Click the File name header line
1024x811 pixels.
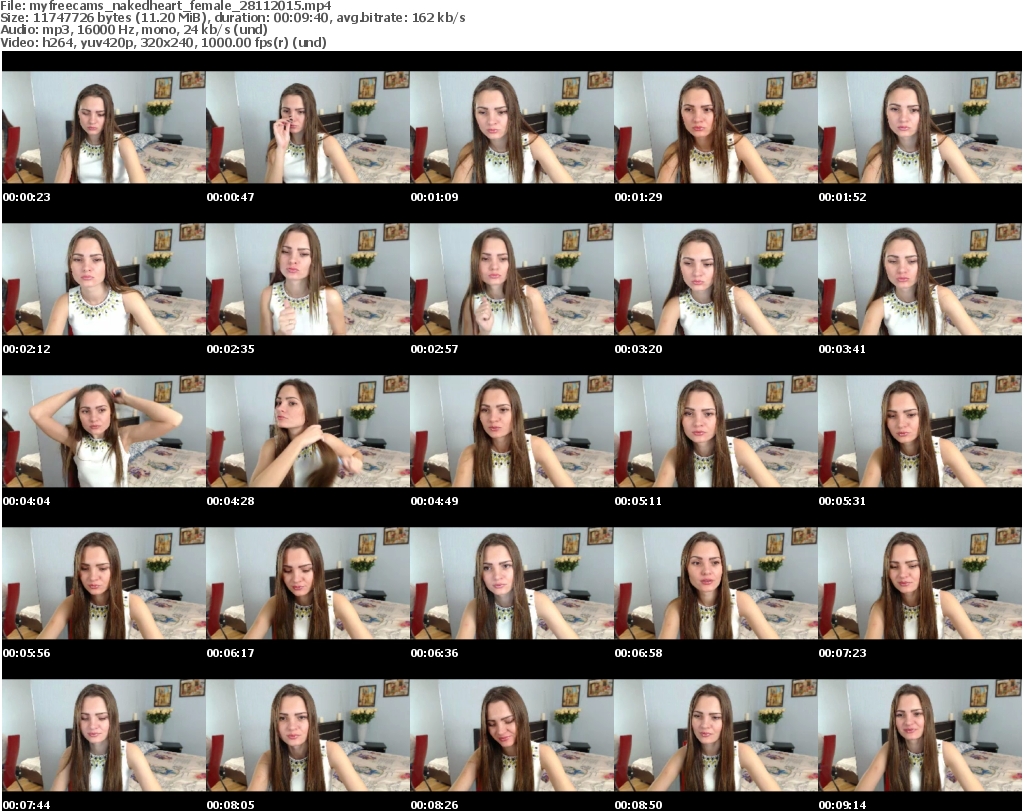(x=166, y=6)
